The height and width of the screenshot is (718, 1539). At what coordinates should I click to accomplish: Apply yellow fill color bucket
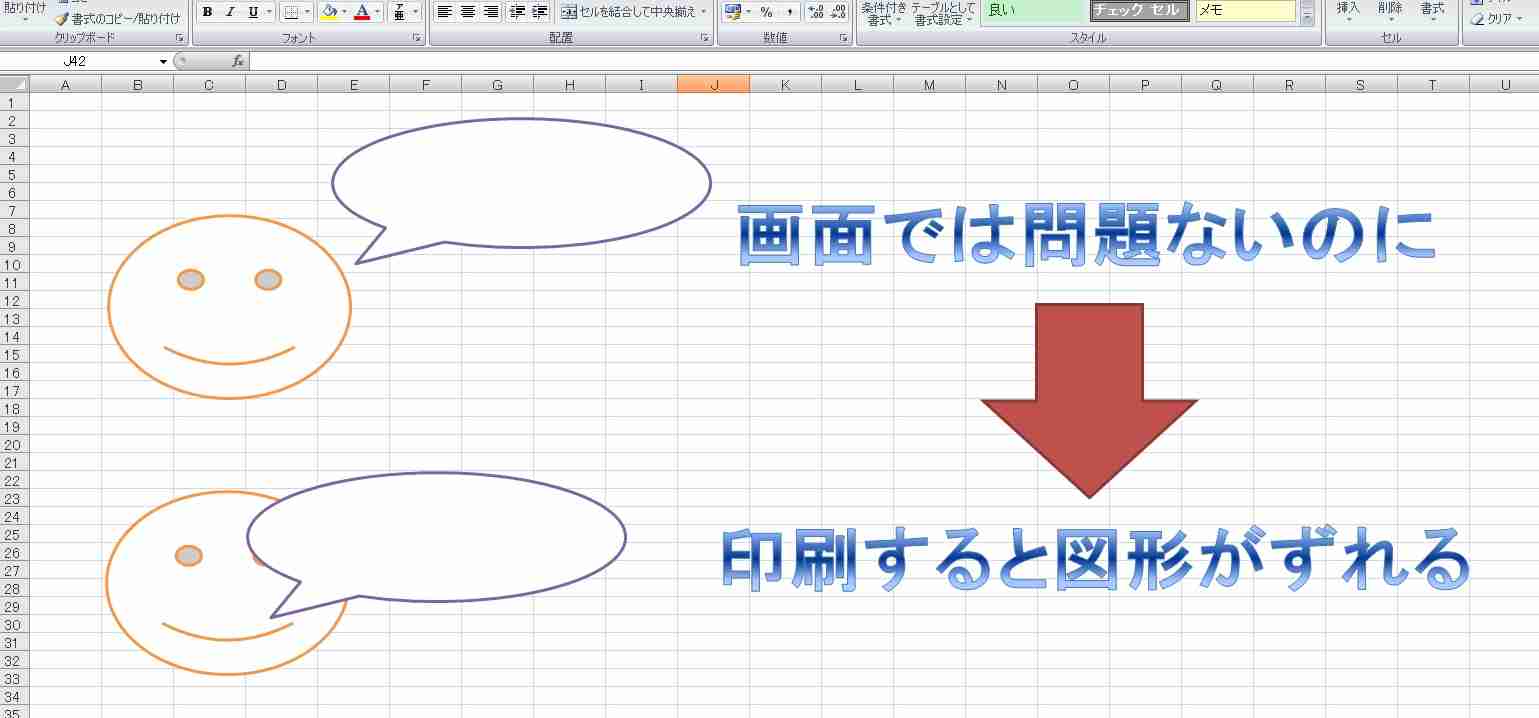coord(329,12)
